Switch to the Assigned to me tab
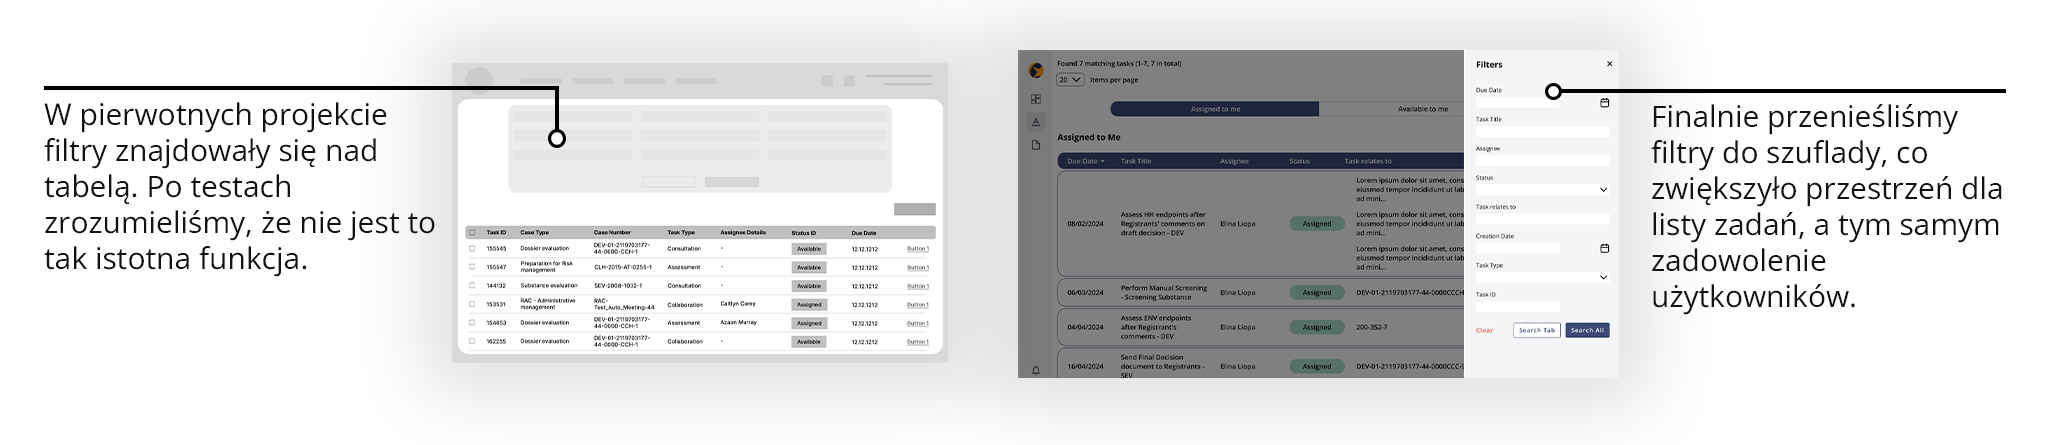This screenshot has width=2048, height=445. (1215, 109)
